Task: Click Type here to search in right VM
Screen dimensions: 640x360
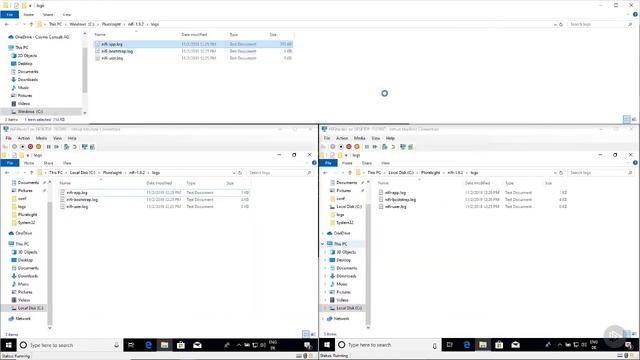Action: 387,345
